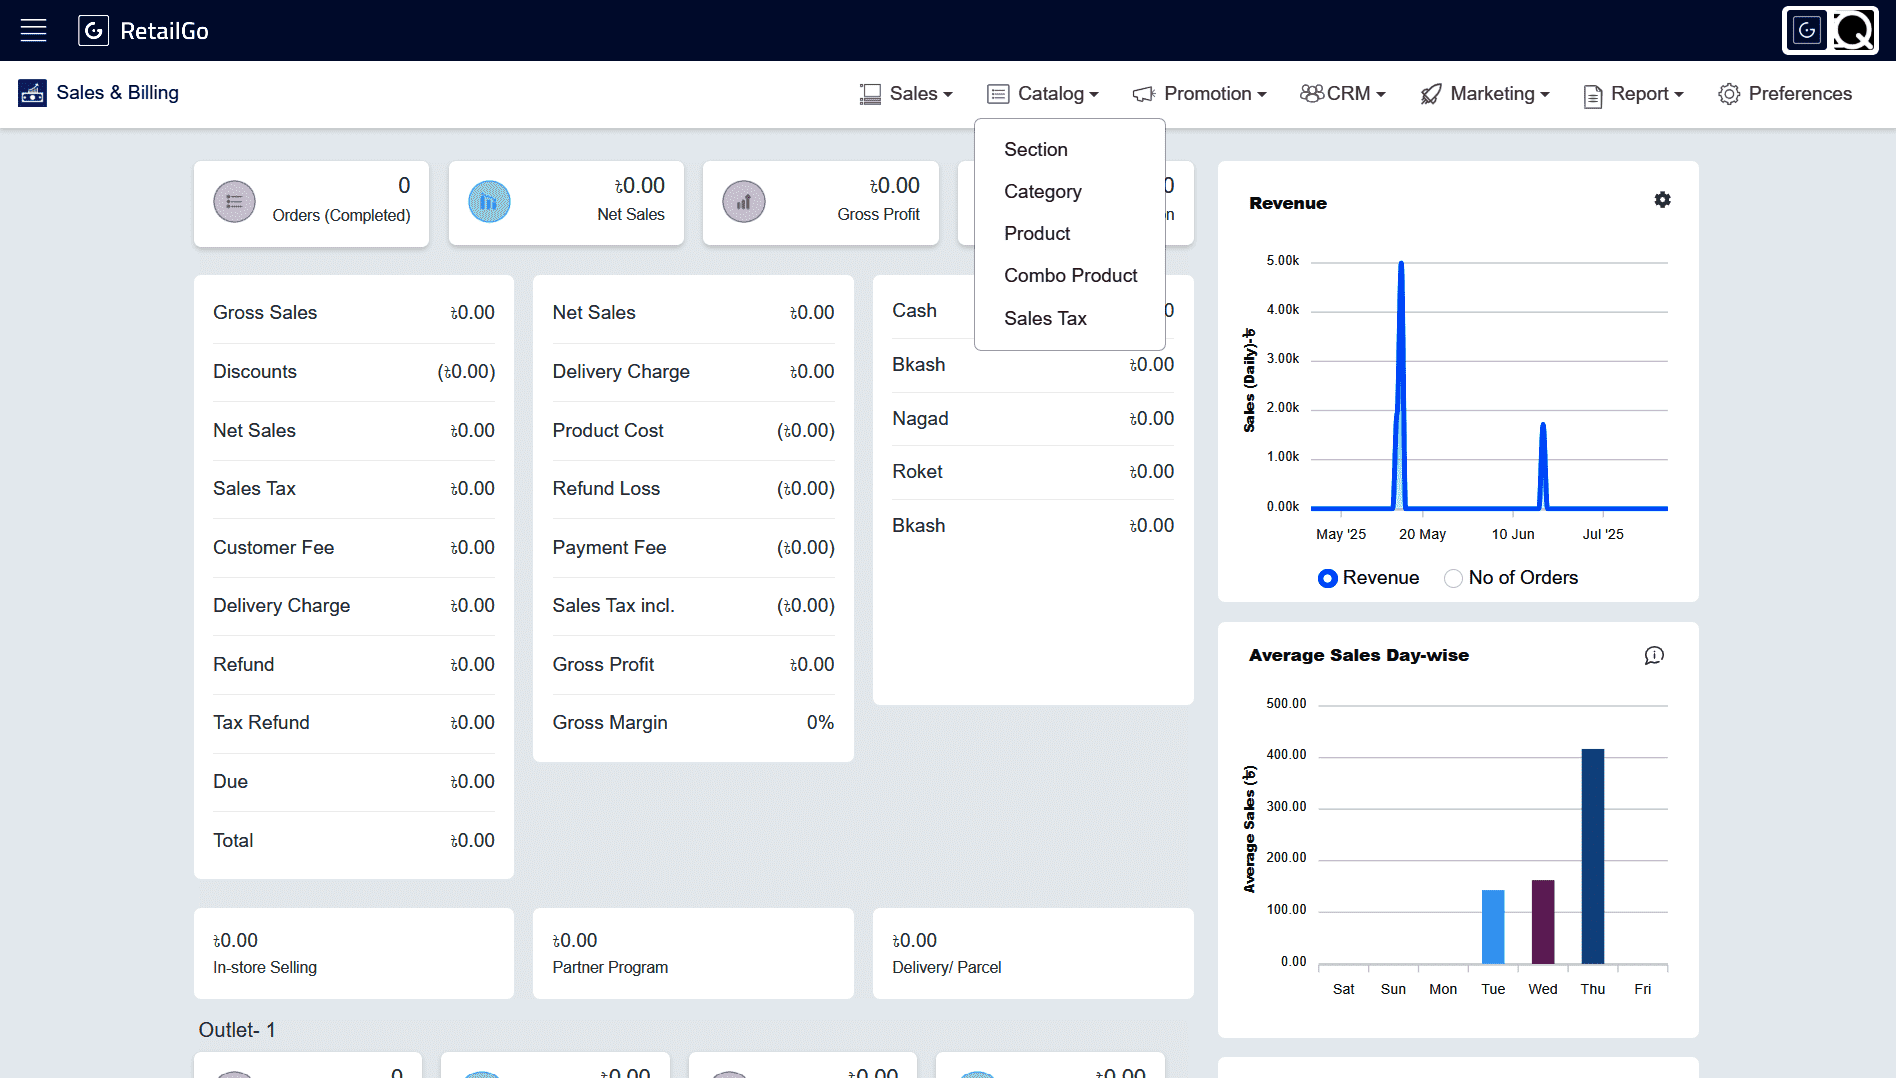Choose Combo Product from Catalog menu
Viewport: 1896px width, 1078px height.
click(1070, 275)
